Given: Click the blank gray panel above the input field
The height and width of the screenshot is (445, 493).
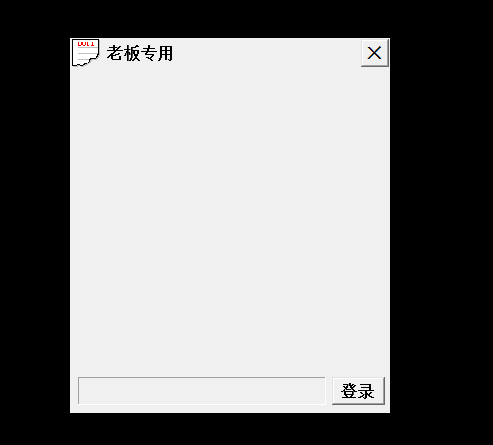Looking at the screenshot, I should pyautogui.click(x=230, y=222).
